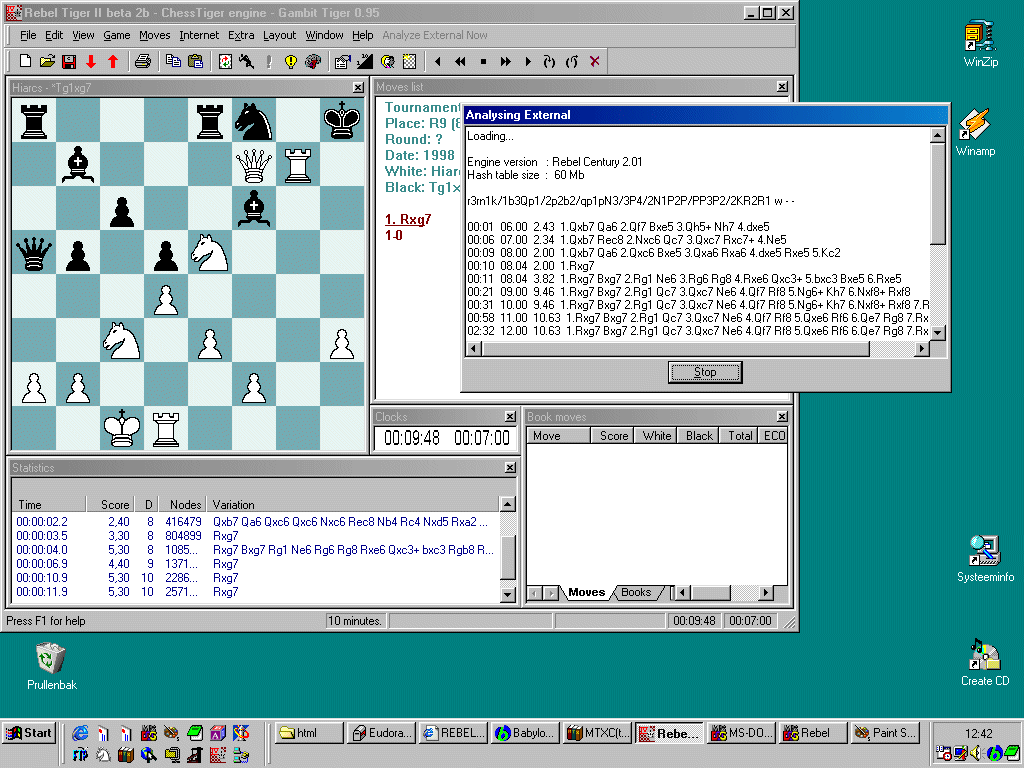
Task: Stop the external analysis with the Stop button
Action: click(x=705, y=372)
